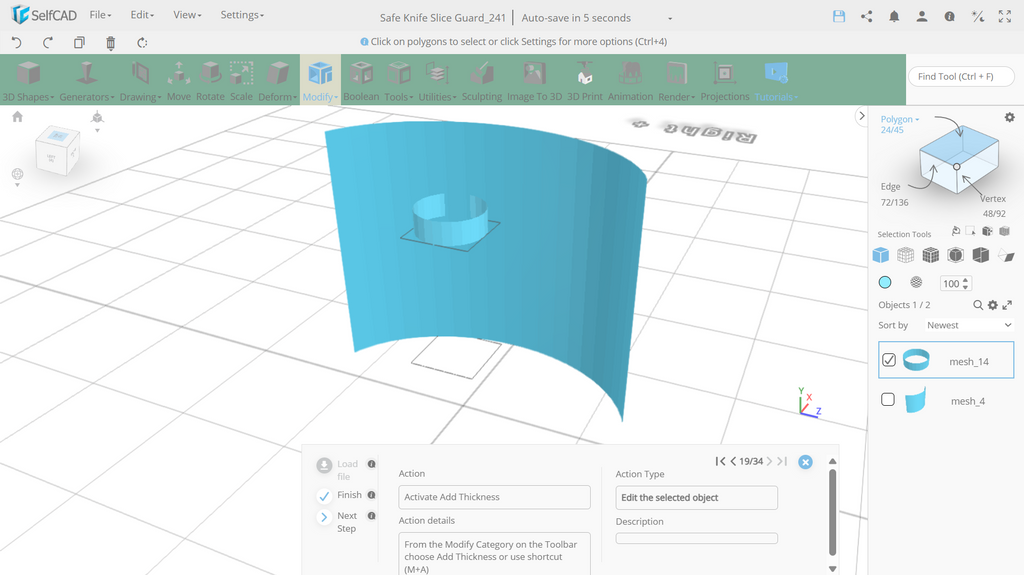Open the Modify toolbar category

coord(320,82)
